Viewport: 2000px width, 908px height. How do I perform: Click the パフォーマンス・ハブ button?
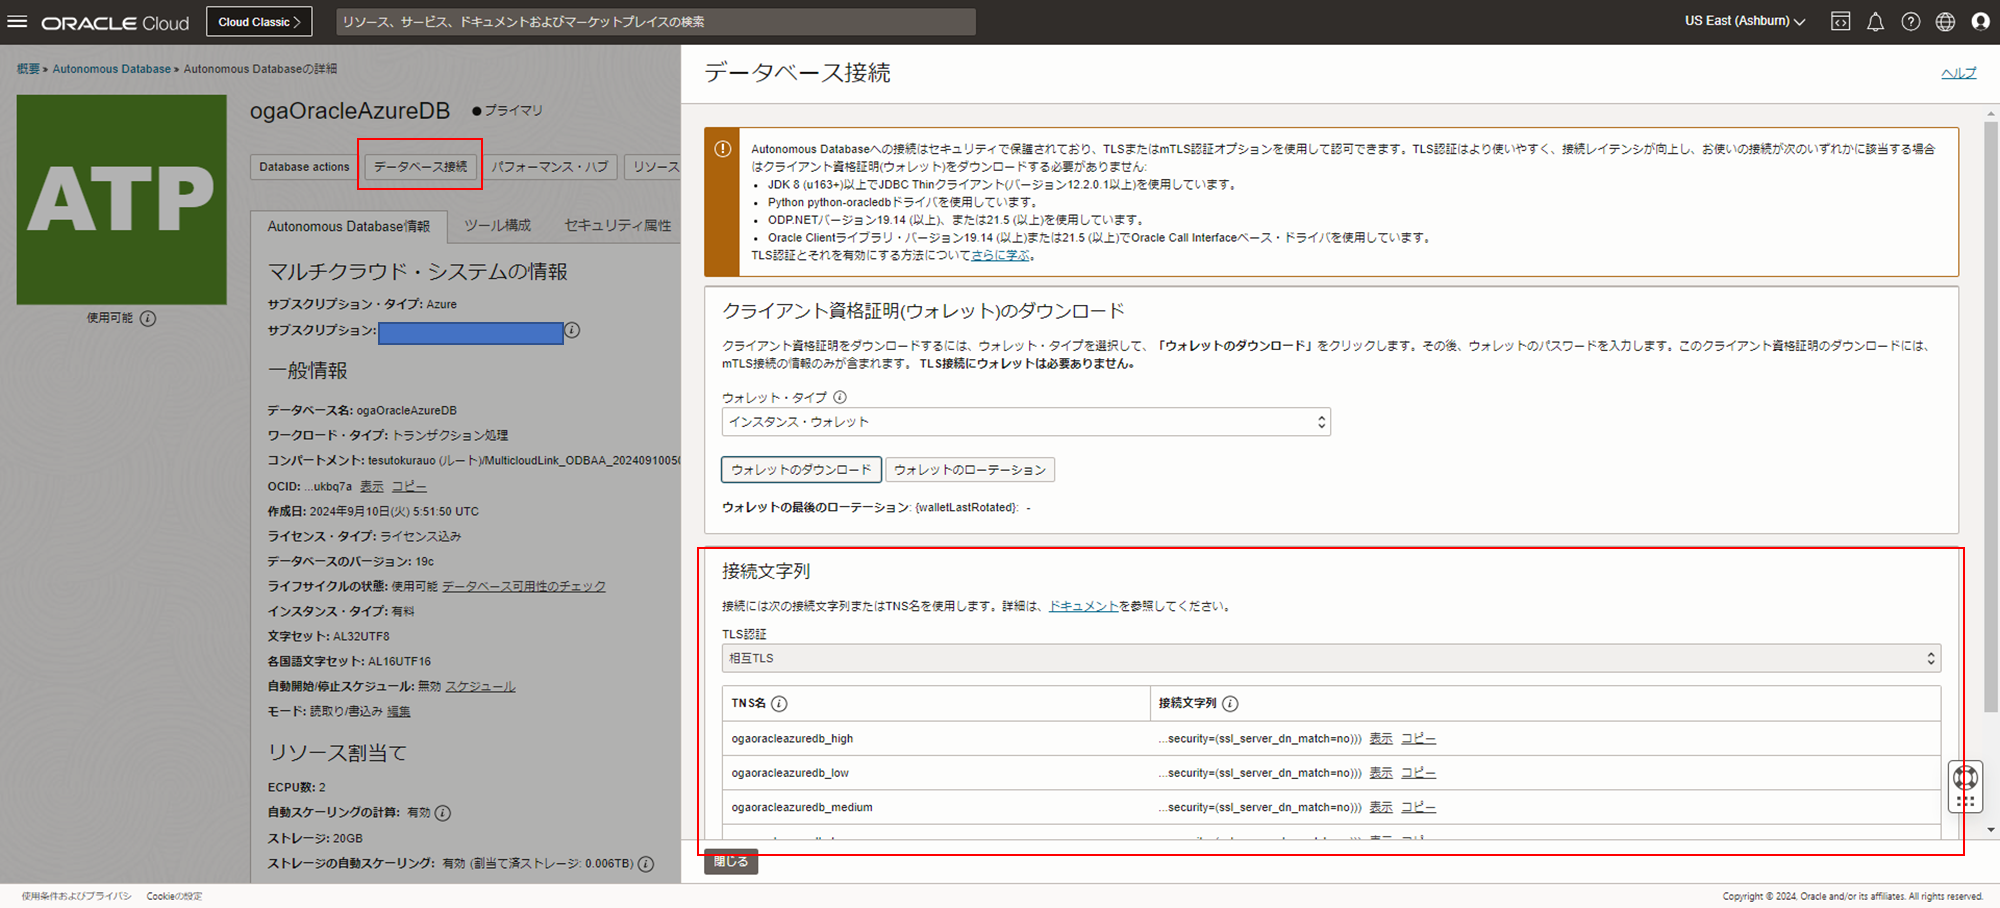point(549,167)
